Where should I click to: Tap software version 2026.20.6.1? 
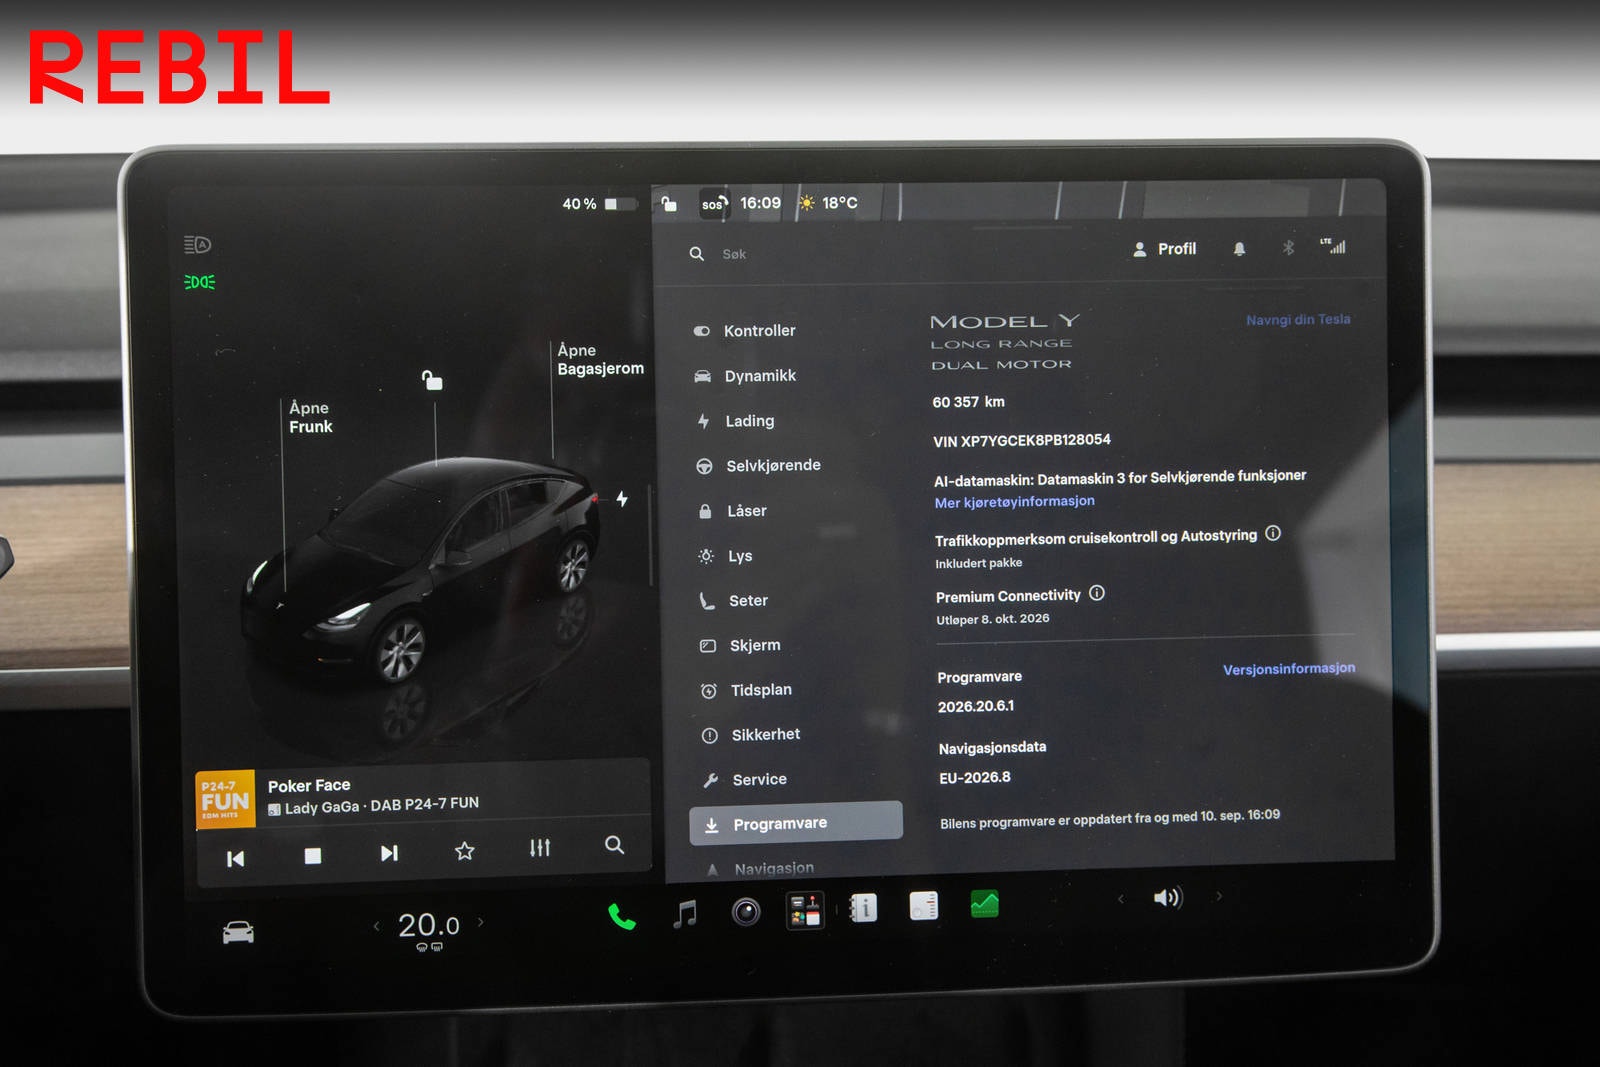coord(976,706)
